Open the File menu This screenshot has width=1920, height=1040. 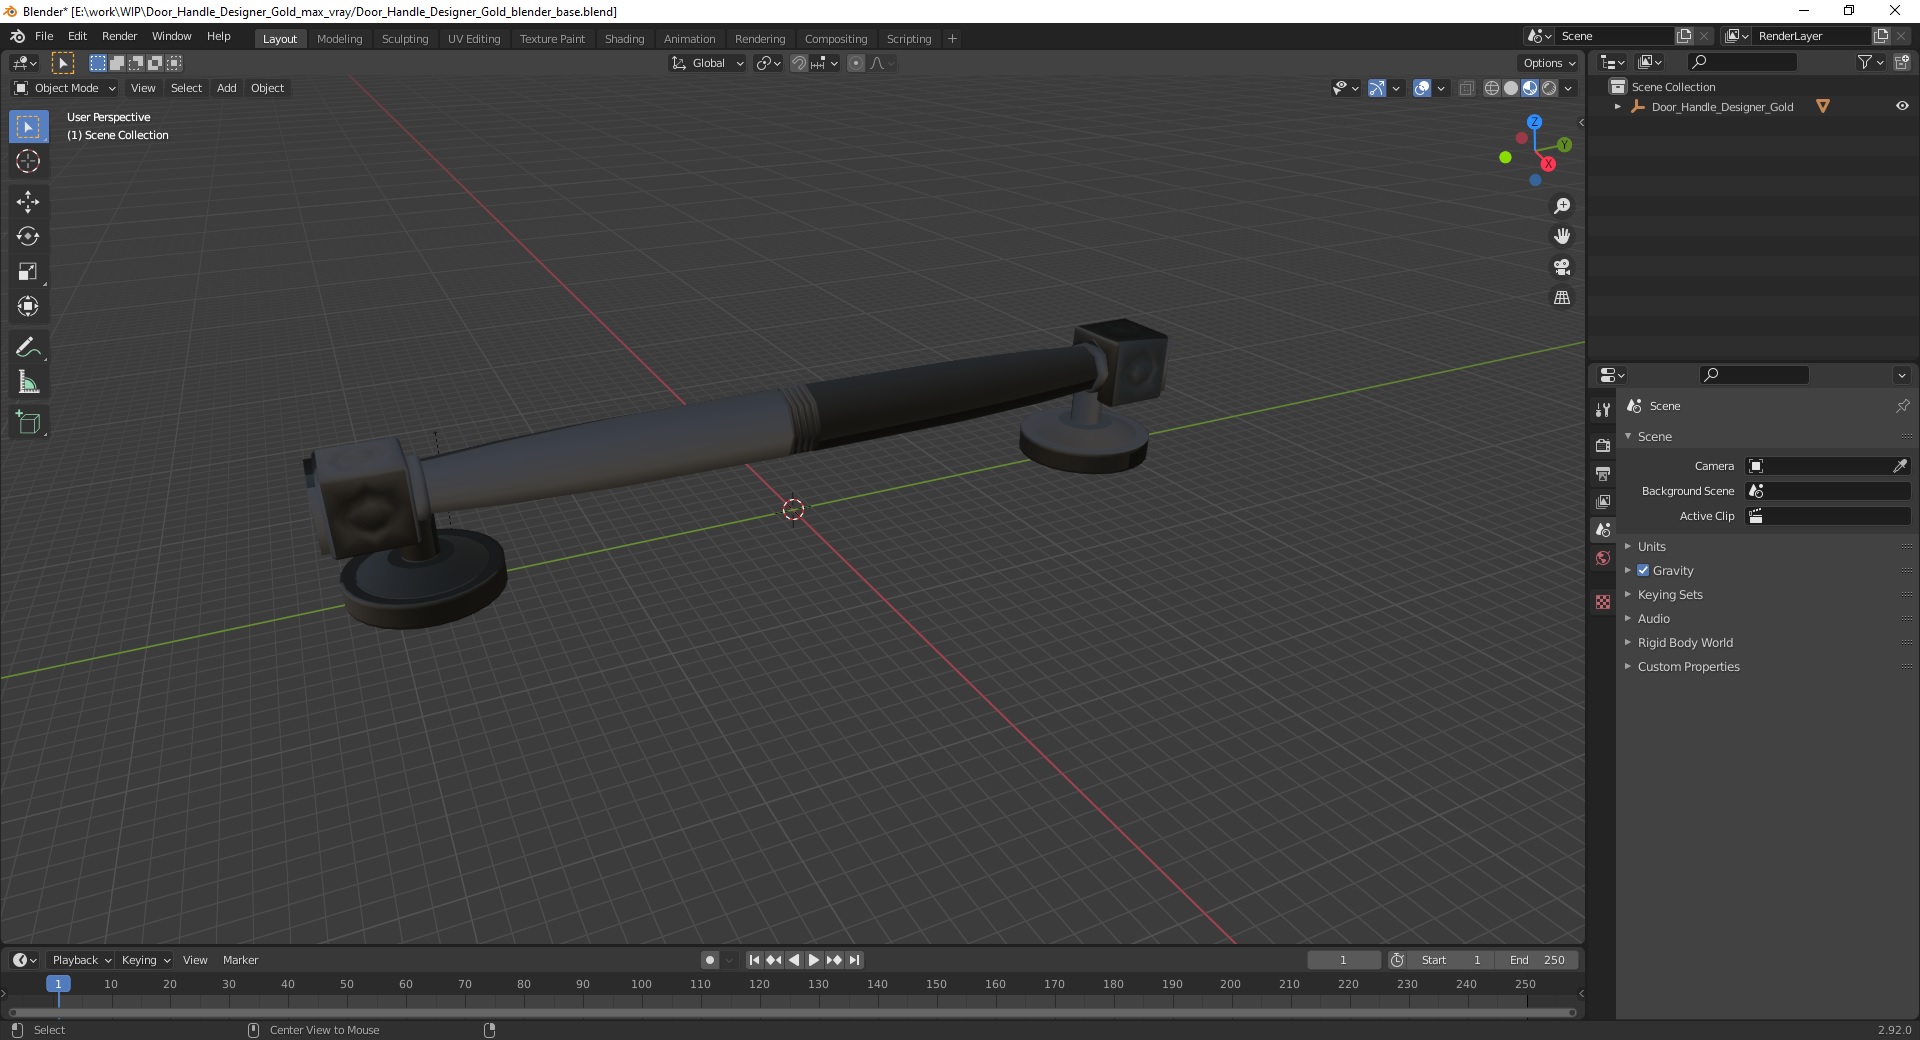pyautogui.click(x=44, y=36)
